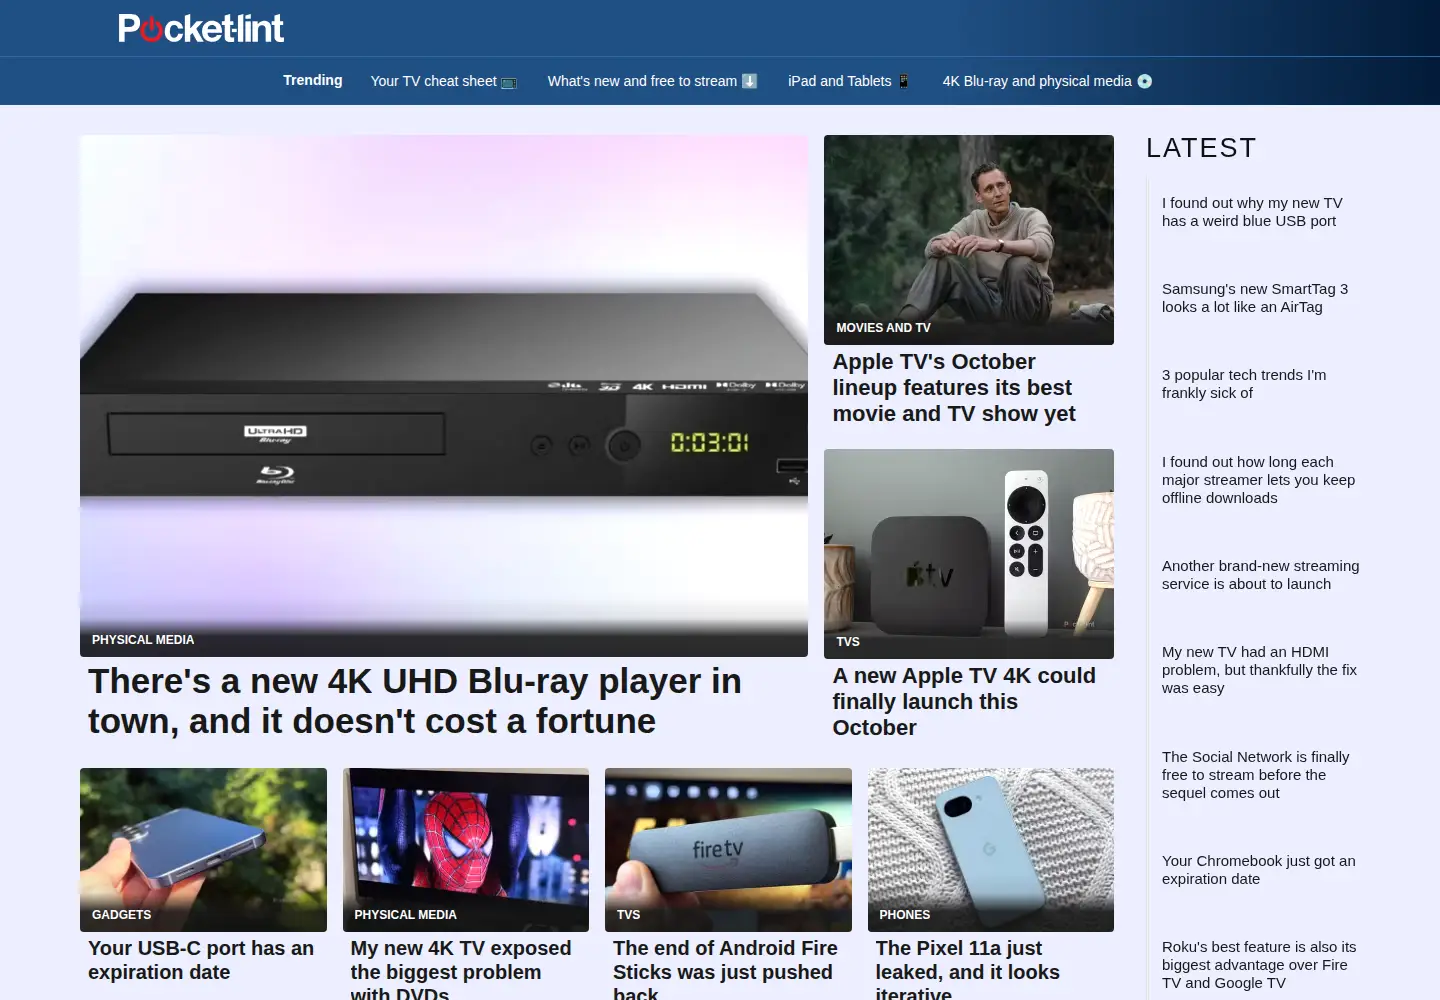Select the Physical Media tag on Blu-ray player image

coord(143,640)
